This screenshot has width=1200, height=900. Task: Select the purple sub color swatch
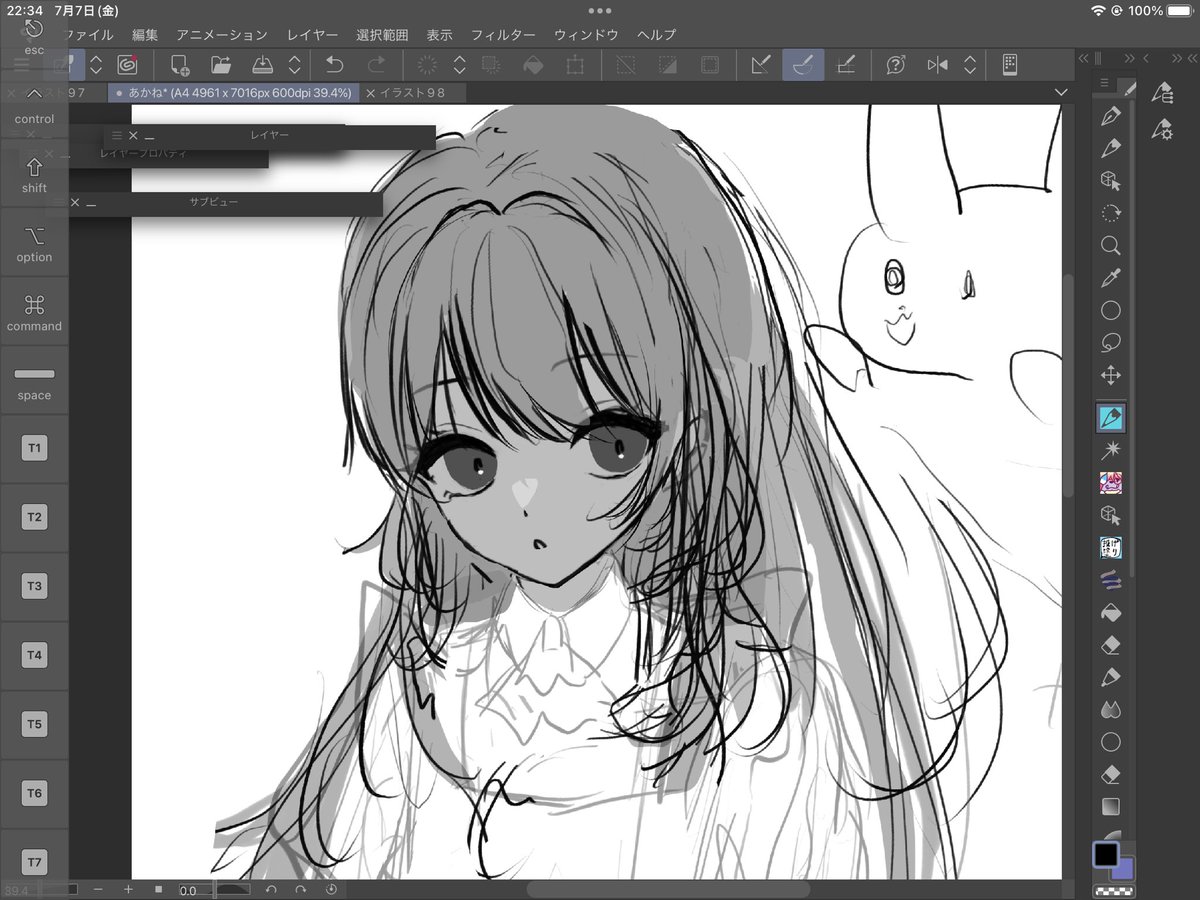coord(1124,869)
